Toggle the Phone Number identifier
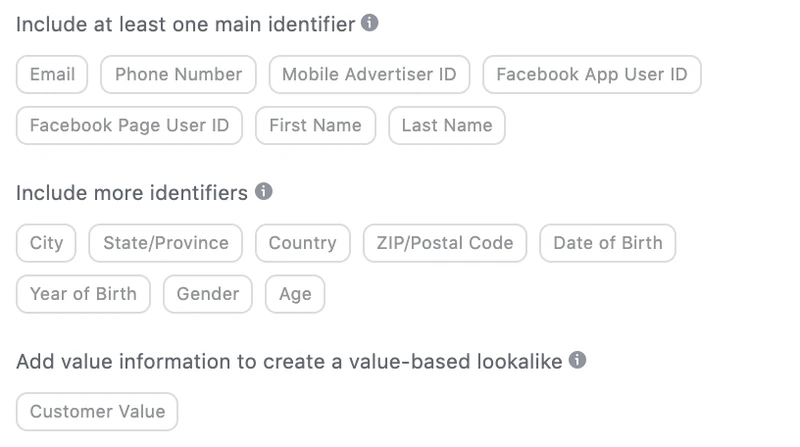Viewport: 800px width, 447px height. pos(178,74)
